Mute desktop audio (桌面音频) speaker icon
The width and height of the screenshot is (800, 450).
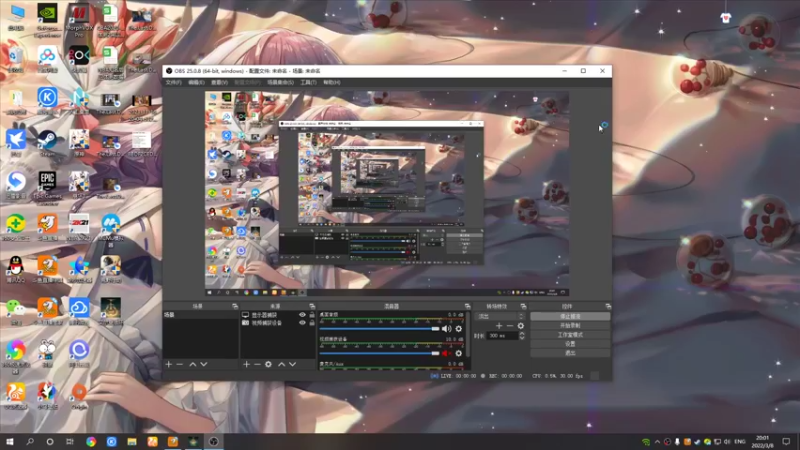pos(446,329)
